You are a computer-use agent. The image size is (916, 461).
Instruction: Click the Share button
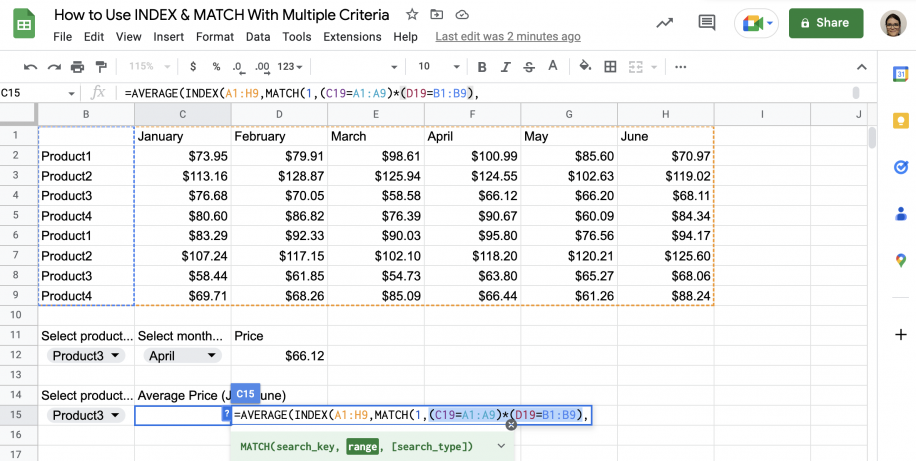[826, 23]
